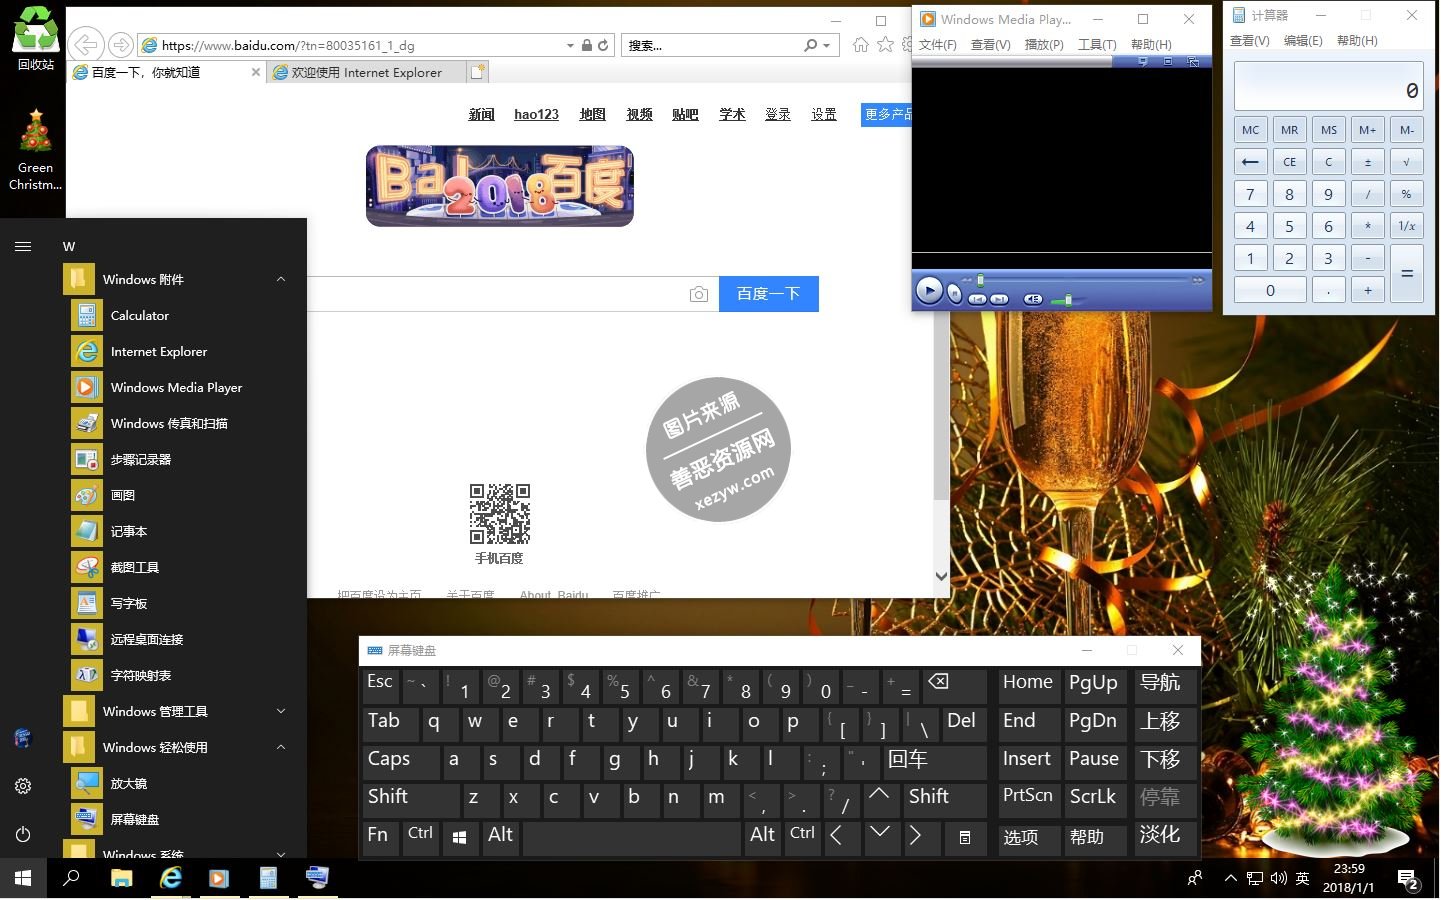Screen dimensions: 1441x900
Task: Click the 地图 link on Baidu
Action: (x=593, y=115)
